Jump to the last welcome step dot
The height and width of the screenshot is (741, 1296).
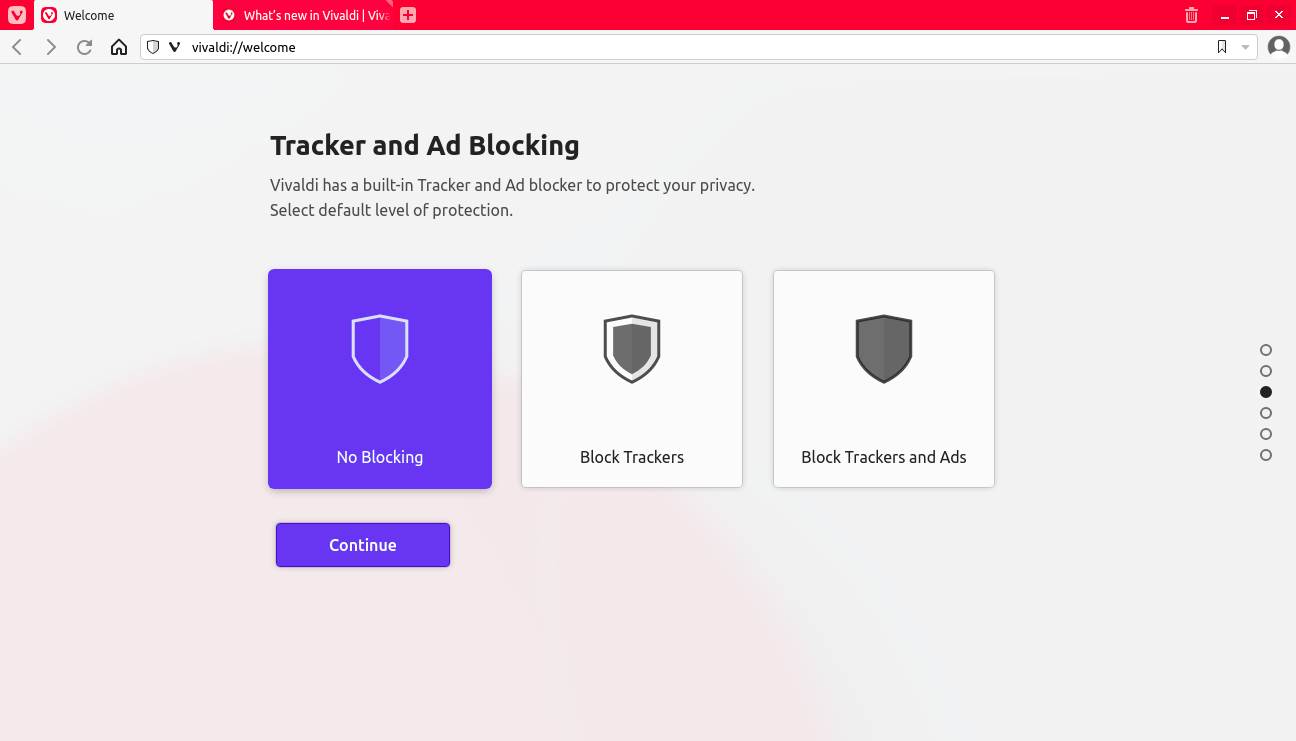pyautogui.click(x=1266, y=455)
